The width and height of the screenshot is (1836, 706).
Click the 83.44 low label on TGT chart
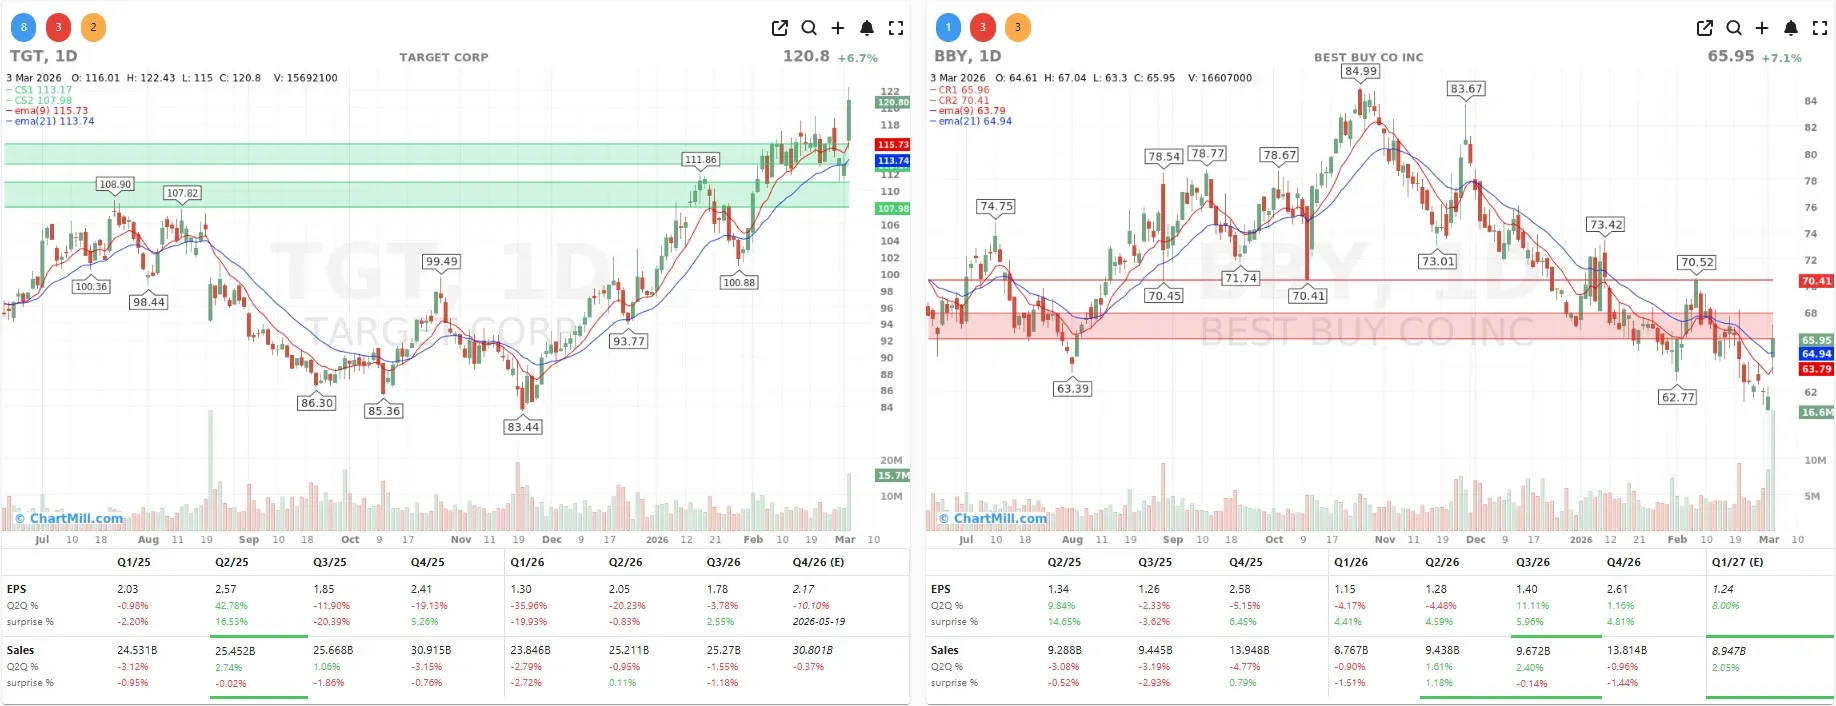click(x=523, y=427)
